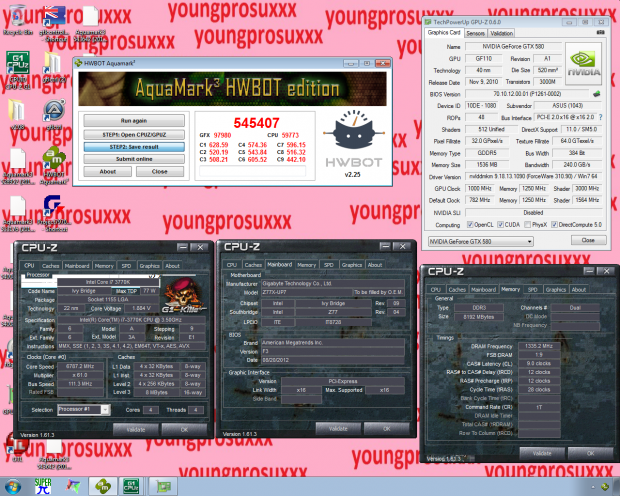This screenshot has width=620, height=496.
Task: Open the HWBOT Aquamark desktop shortcut
Action: pos(54,165)
